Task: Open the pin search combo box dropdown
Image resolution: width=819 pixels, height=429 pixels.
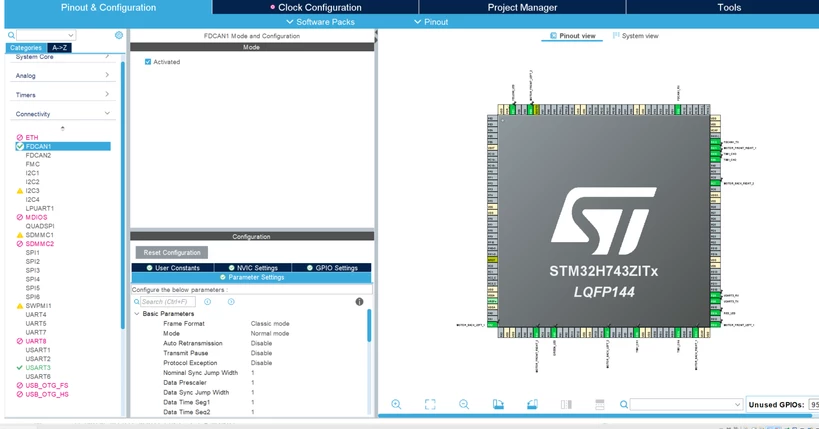Action: (x=737, y=404)
